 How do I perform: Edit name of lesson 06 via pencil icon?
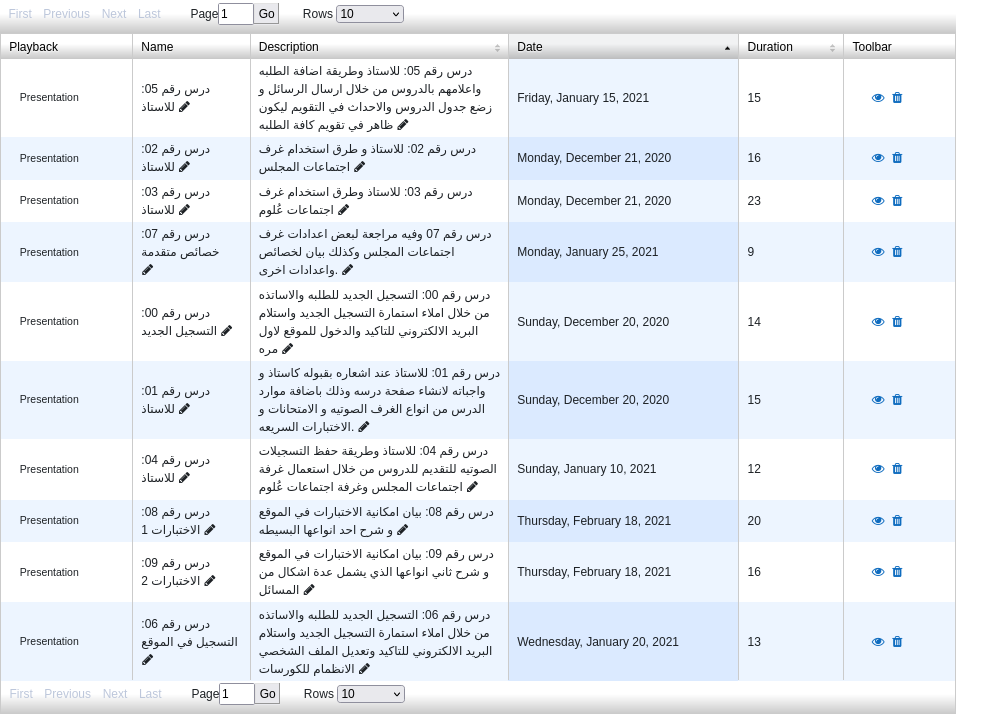coord(147,660)
